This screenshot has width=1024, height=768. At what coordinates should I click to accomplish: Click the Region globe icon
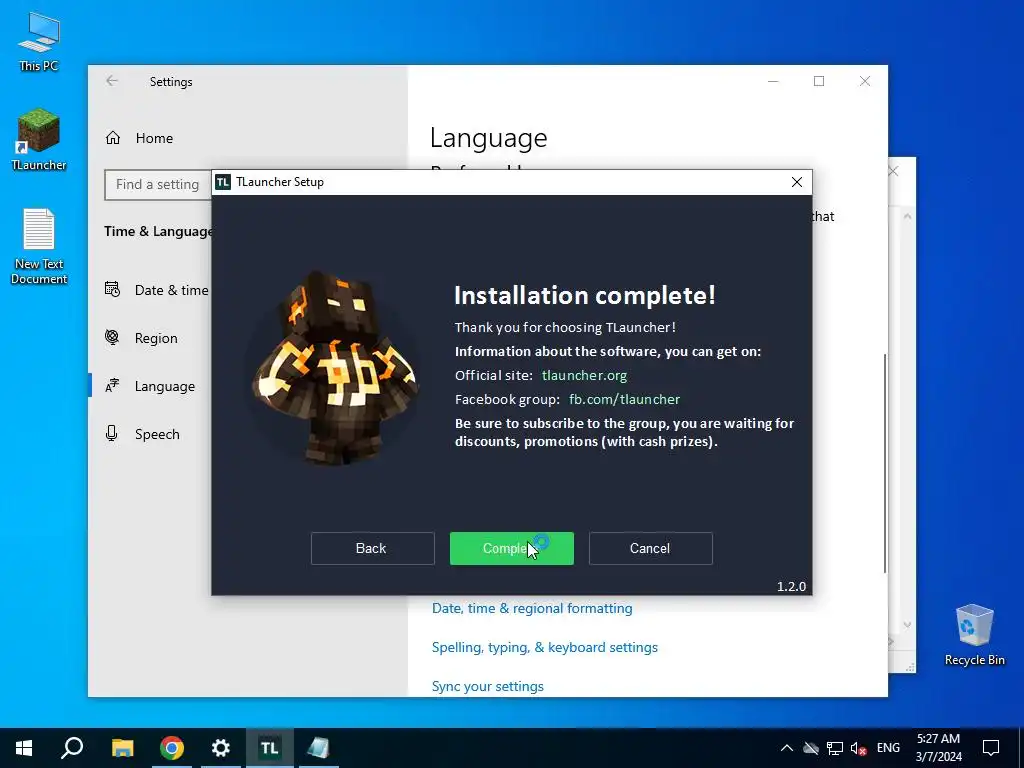pyautogui.click(x=112, y=337)
